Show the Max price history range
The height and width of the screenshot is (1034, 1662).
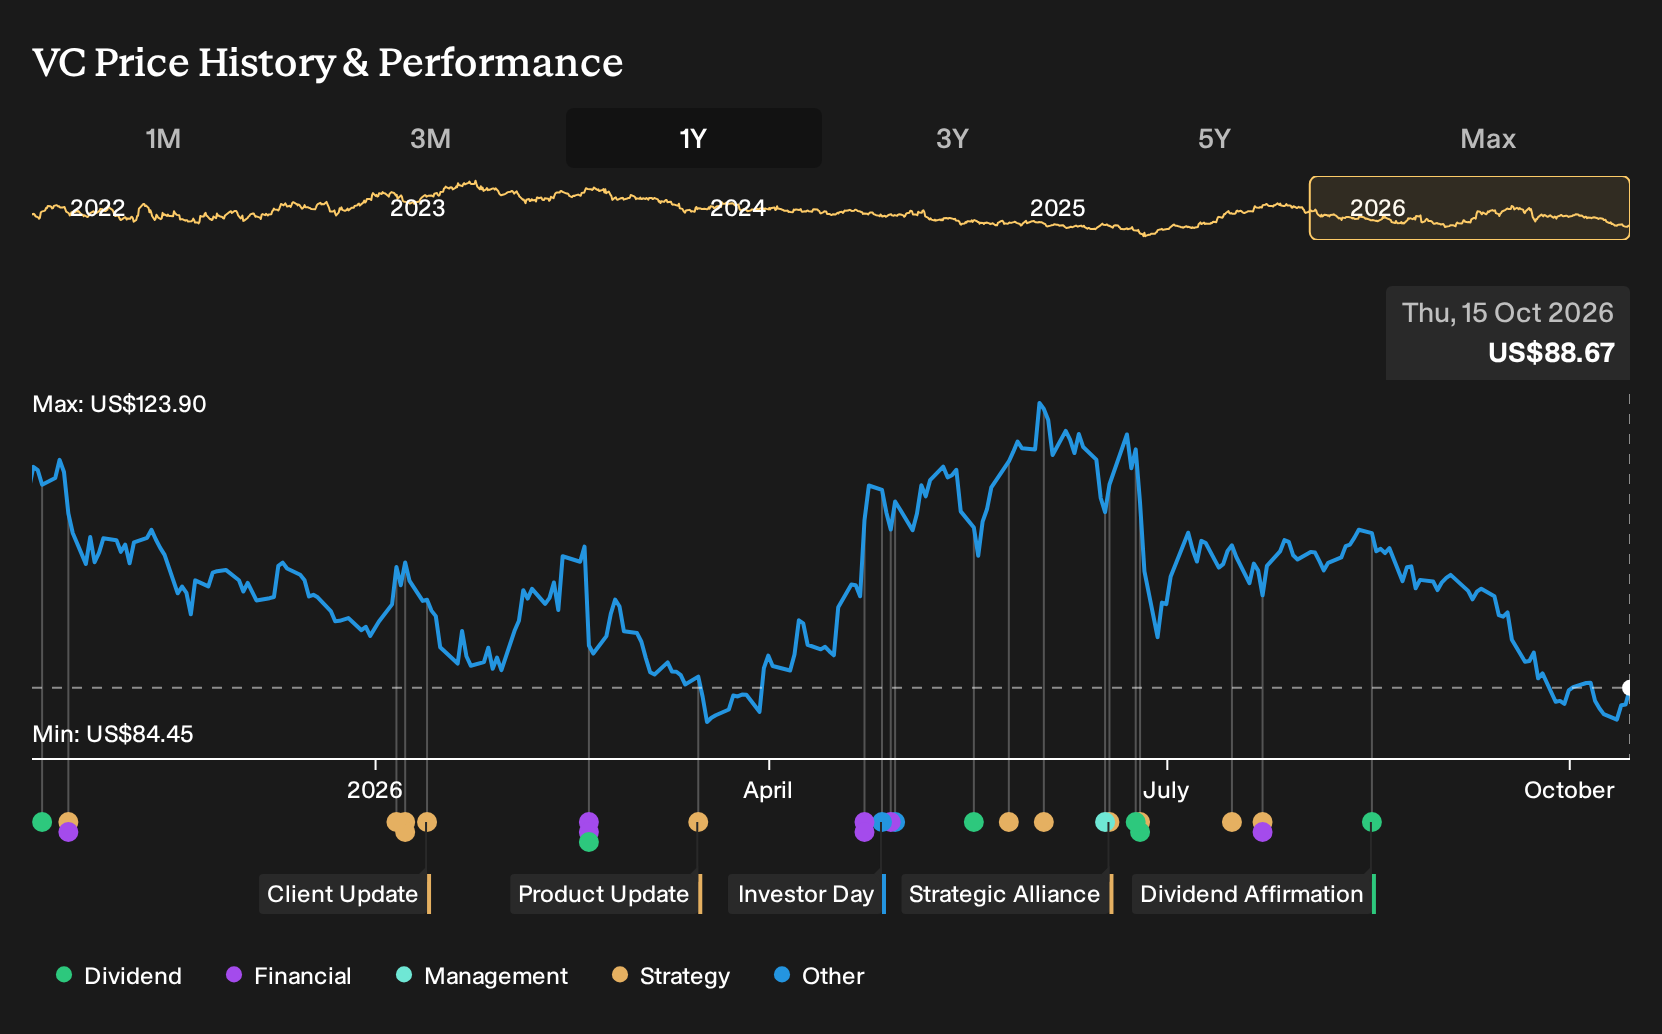(x=1488, y=138)
